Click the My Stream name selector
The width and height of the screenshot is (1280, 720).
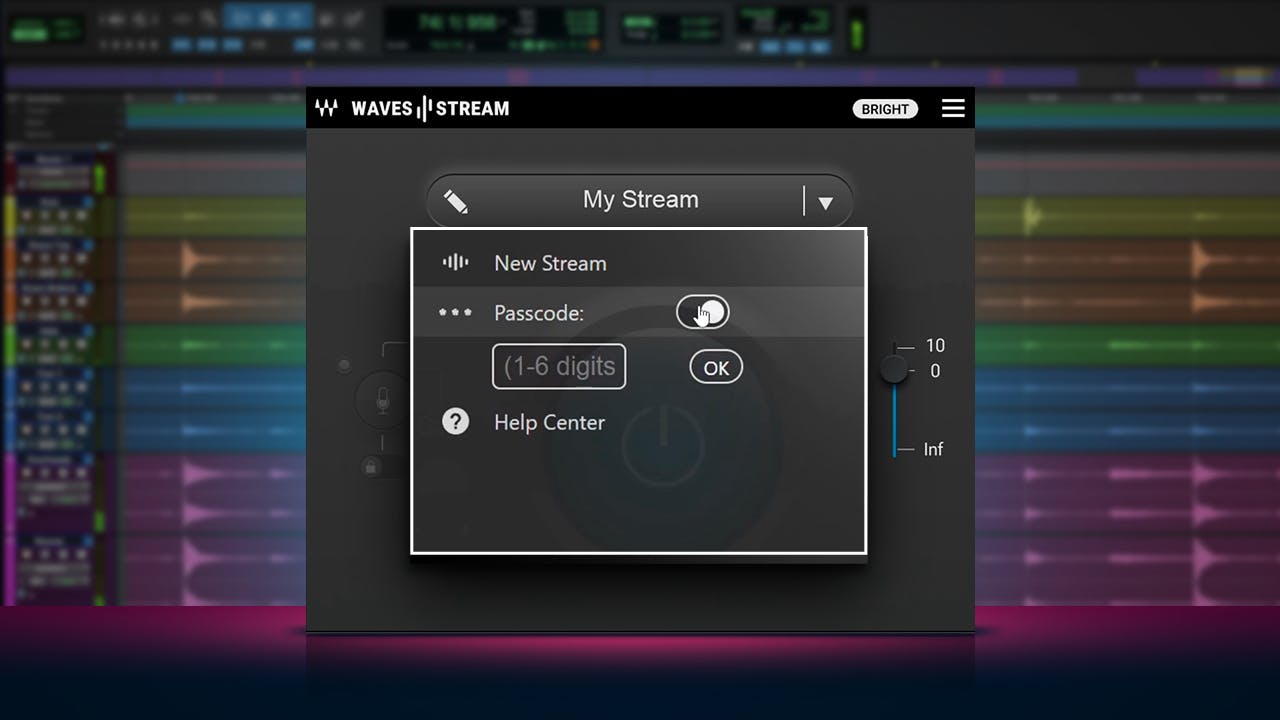(640, 200)
